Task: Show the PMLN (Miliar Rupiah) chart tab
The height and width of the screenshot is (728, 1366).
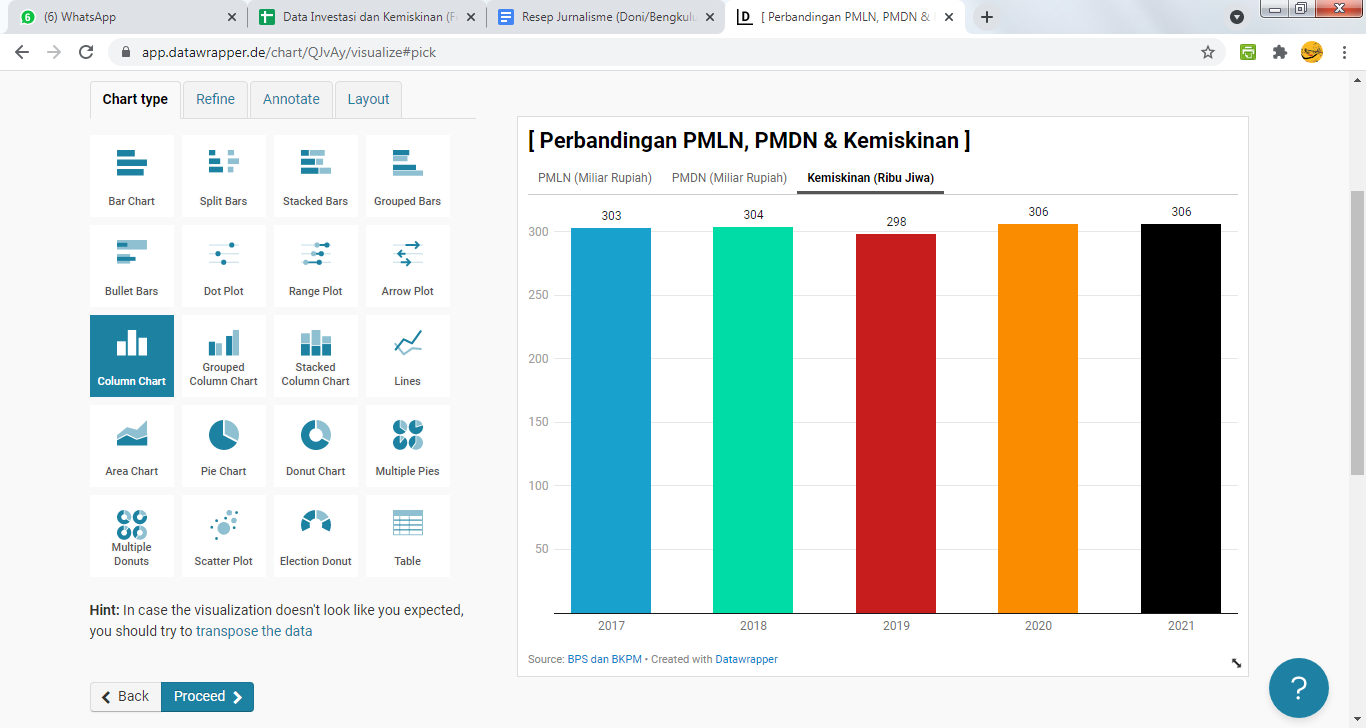Action: [x=595, y=178]
